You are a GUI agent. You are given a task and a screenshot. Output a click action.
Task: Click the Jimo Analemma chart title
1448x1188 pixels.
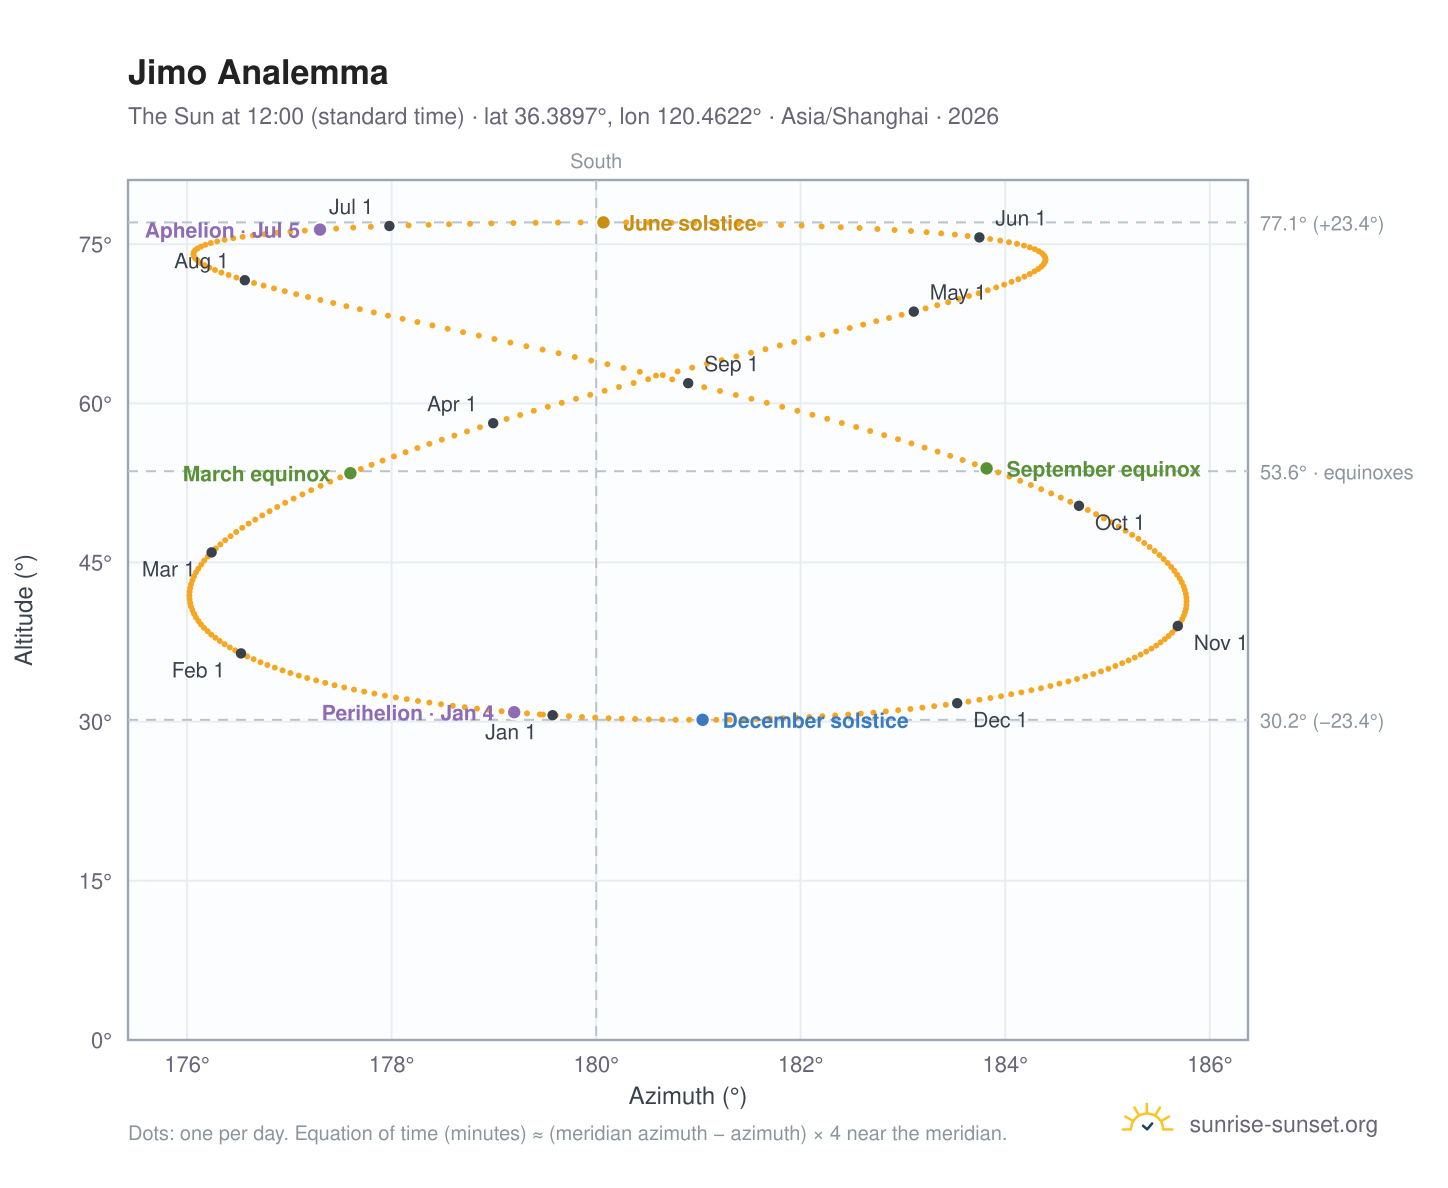tap(258, 73)
